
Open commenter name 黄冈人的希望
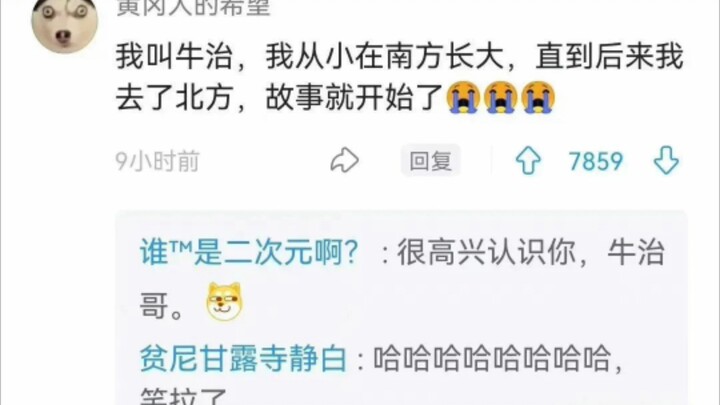193,8
